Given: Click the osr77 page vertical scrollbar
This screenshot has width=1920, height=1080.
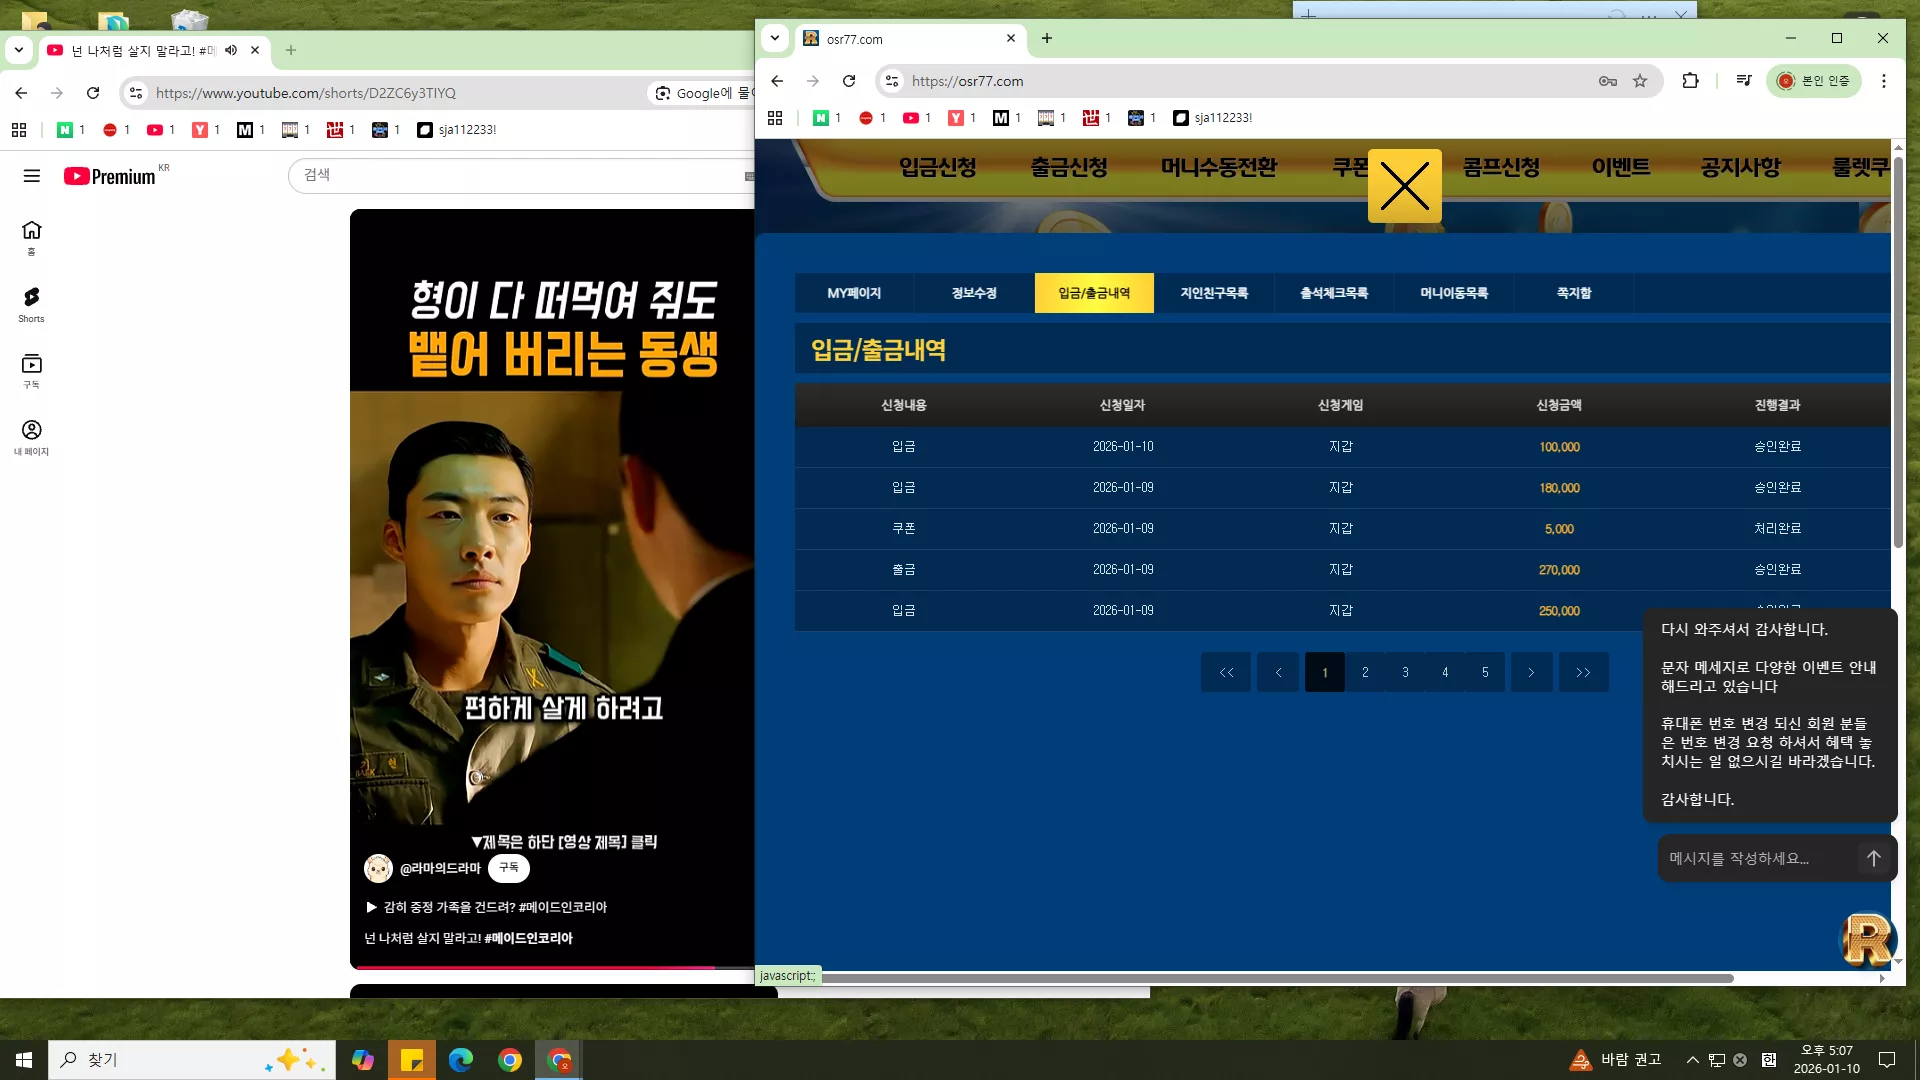Looking at the screenshot, I should (1897, 350).
